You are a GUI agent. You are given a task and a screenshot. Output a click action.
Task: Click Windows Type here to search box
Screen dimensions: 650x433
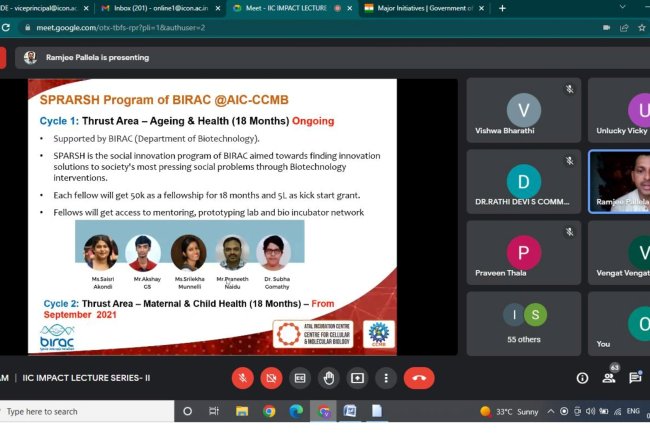click(x=86, y=411)
